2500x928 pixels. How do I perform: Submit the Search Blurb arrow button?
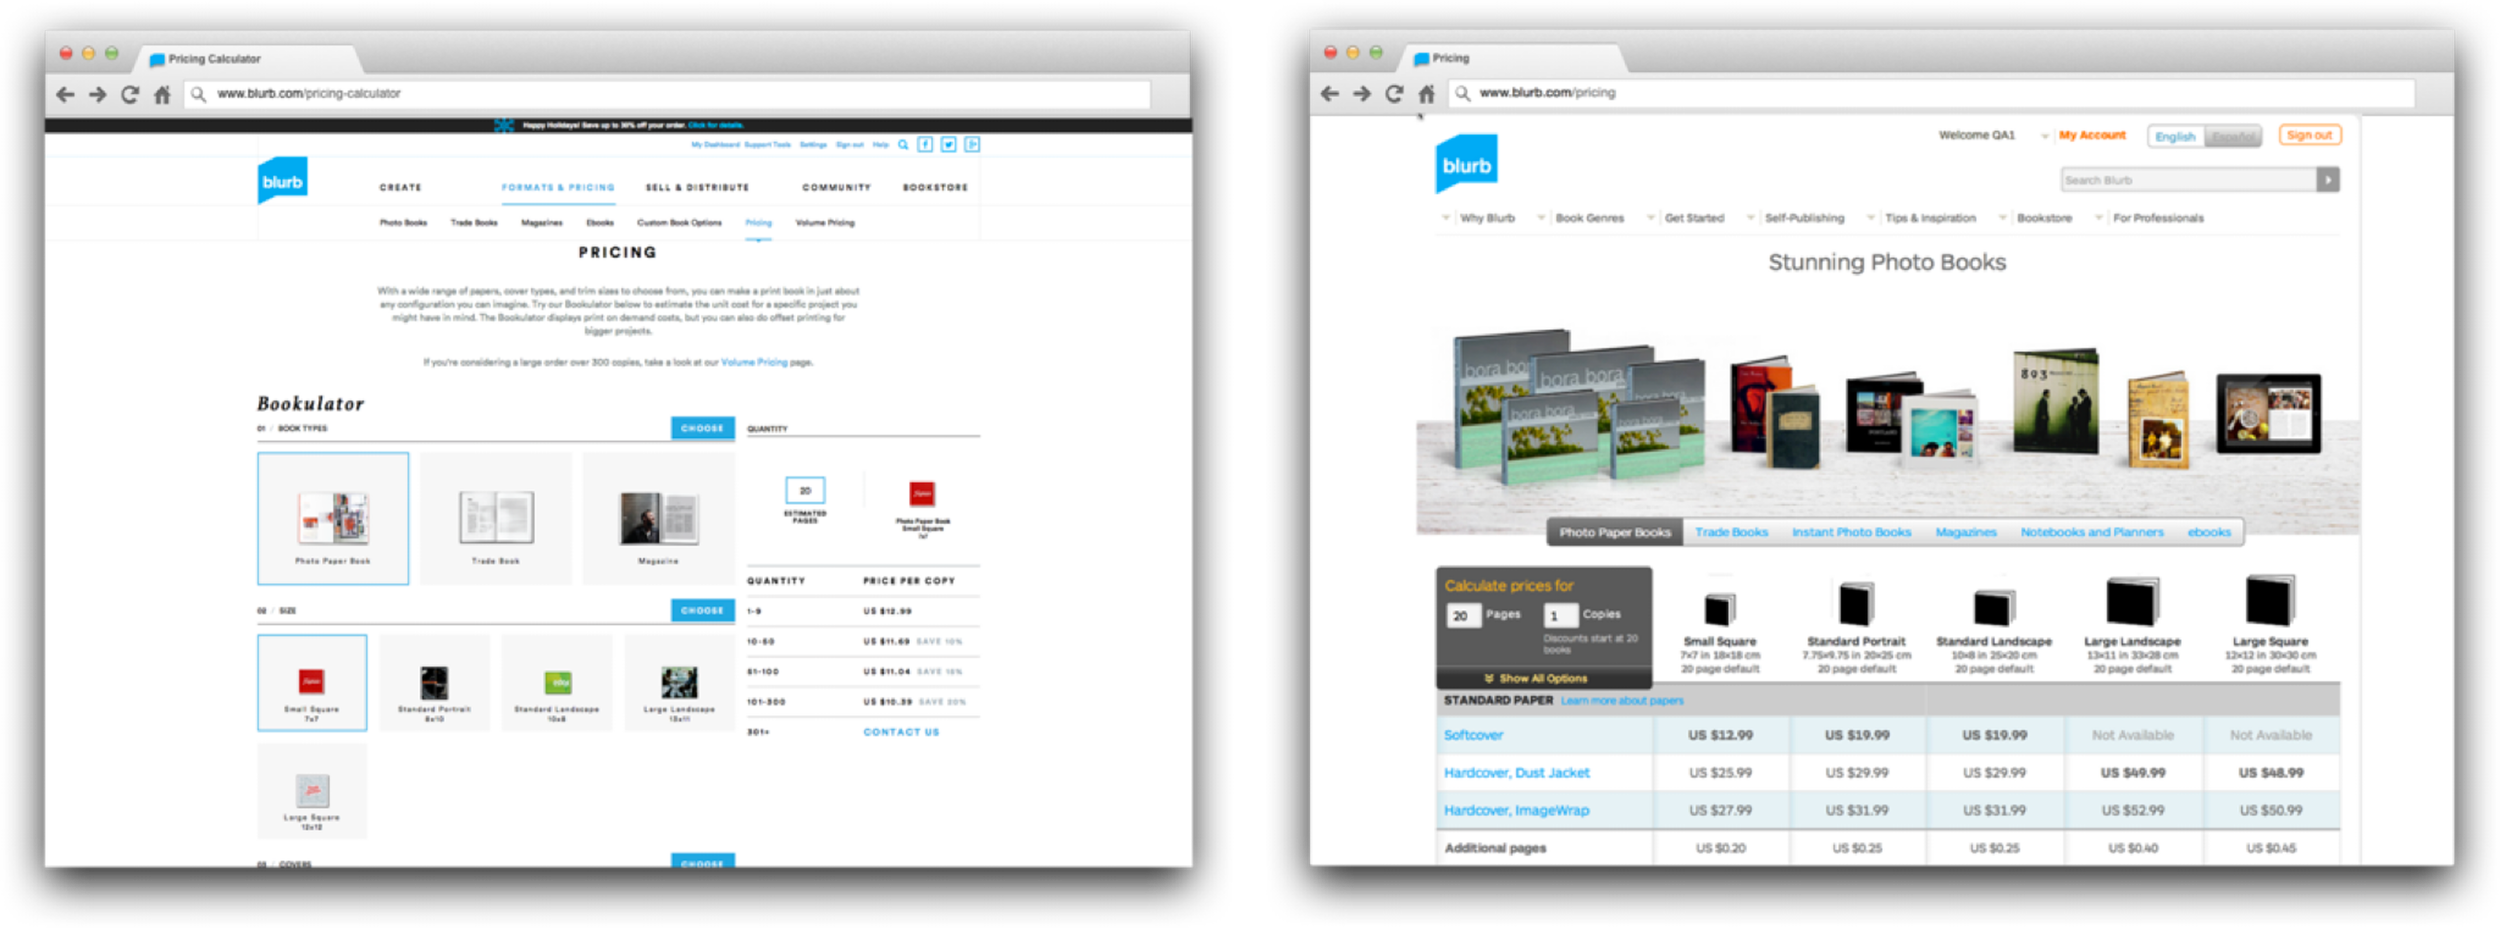pos(2328,180)
